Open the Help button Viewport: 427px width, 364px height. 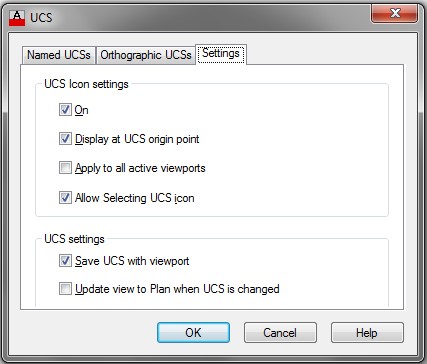coord(367,333)
